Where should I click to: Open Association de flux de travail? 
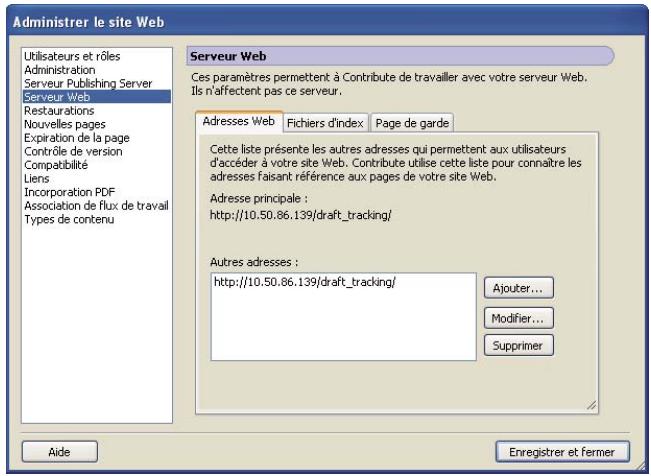pyautogui.click(x=97, y=206)
